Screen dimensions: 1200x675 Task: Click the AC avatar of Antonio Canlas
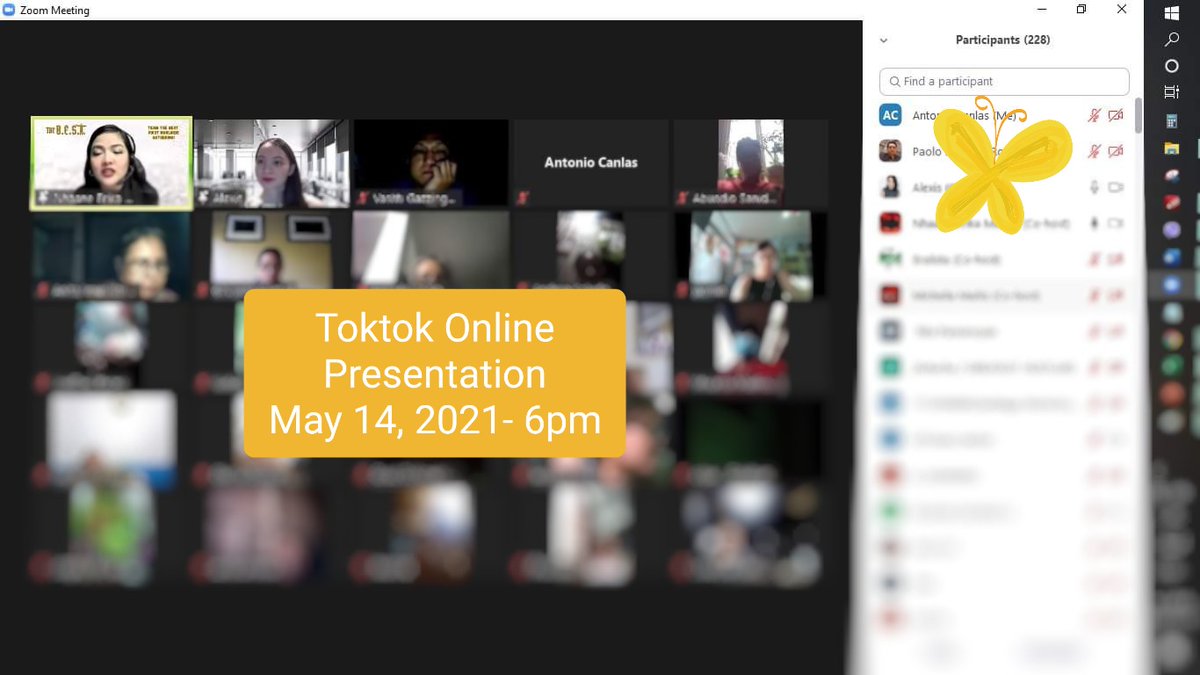[x=890, y=116]
